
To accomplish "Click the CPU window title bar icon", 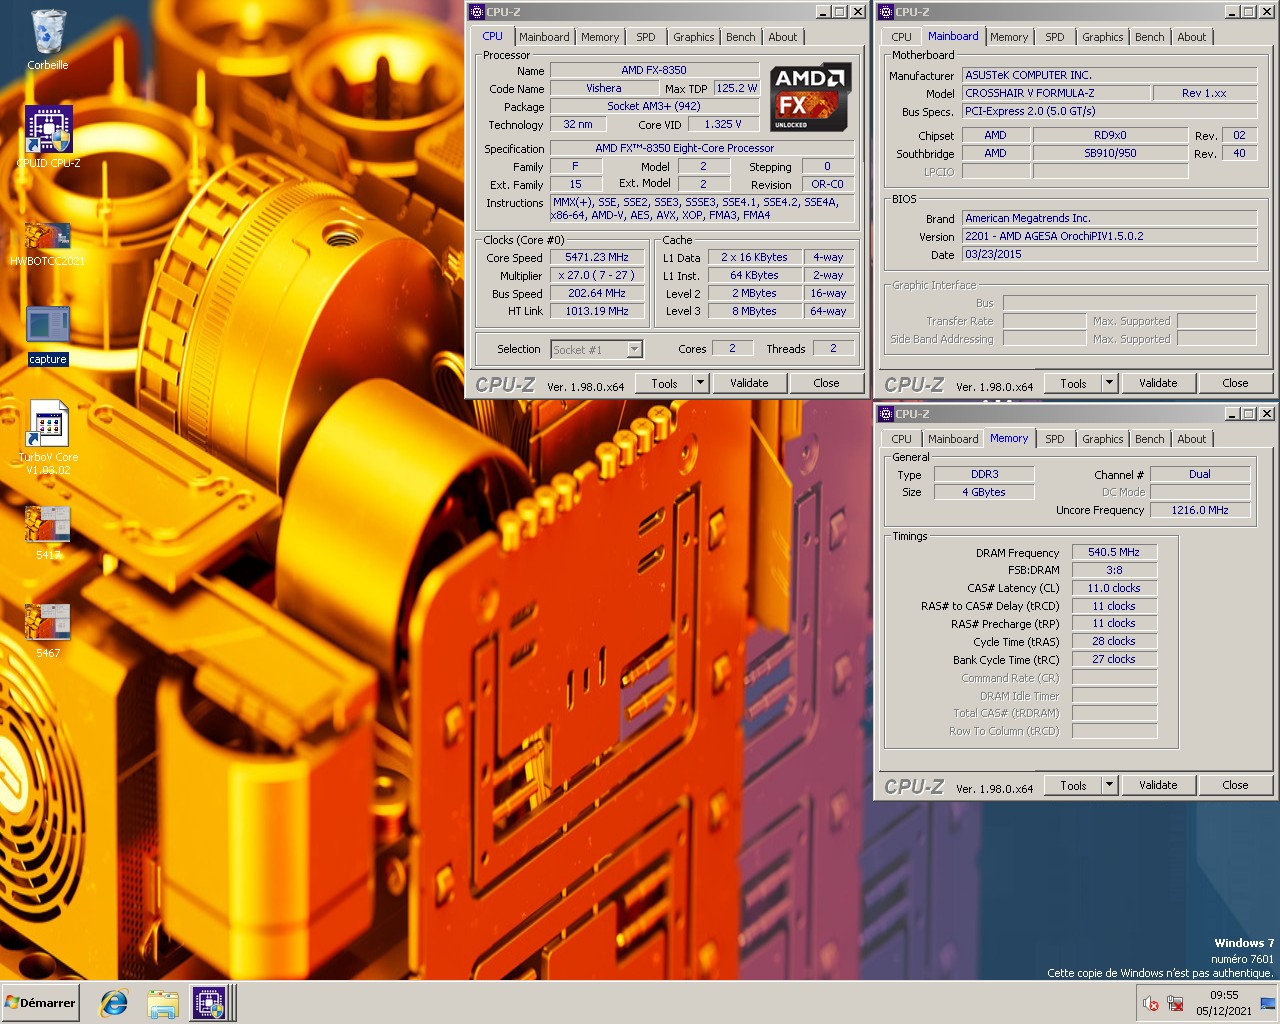I will [477, 12].
